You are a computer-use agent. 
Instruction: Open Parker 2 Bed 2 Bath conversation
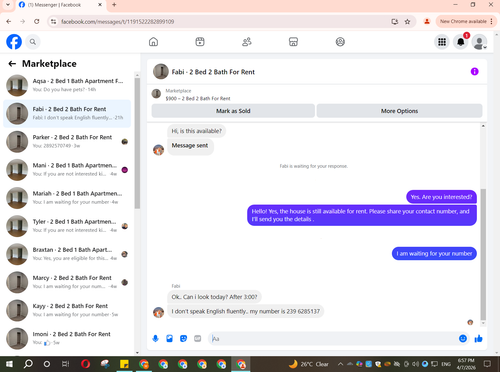tap(67, 141)
